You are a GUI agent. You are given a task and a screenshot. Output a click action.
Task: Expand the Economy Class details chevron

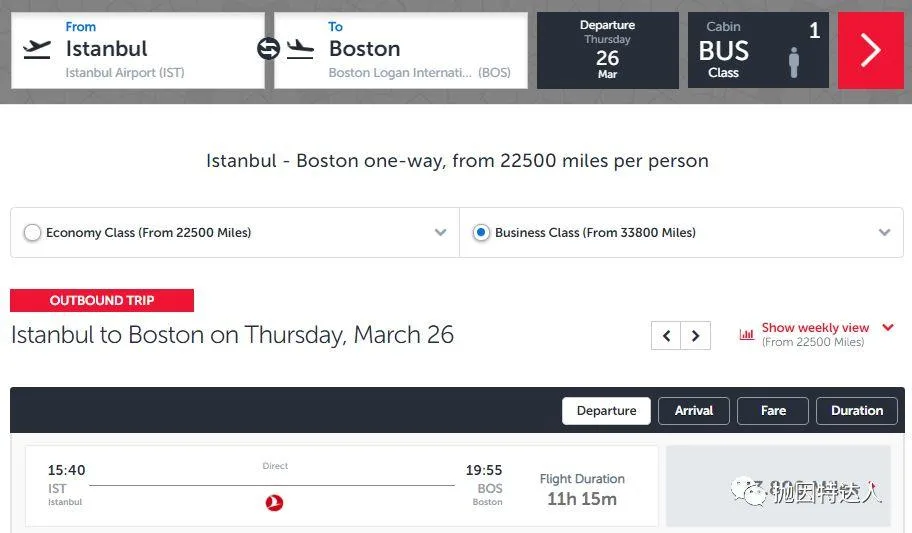(x=441, y=233)
